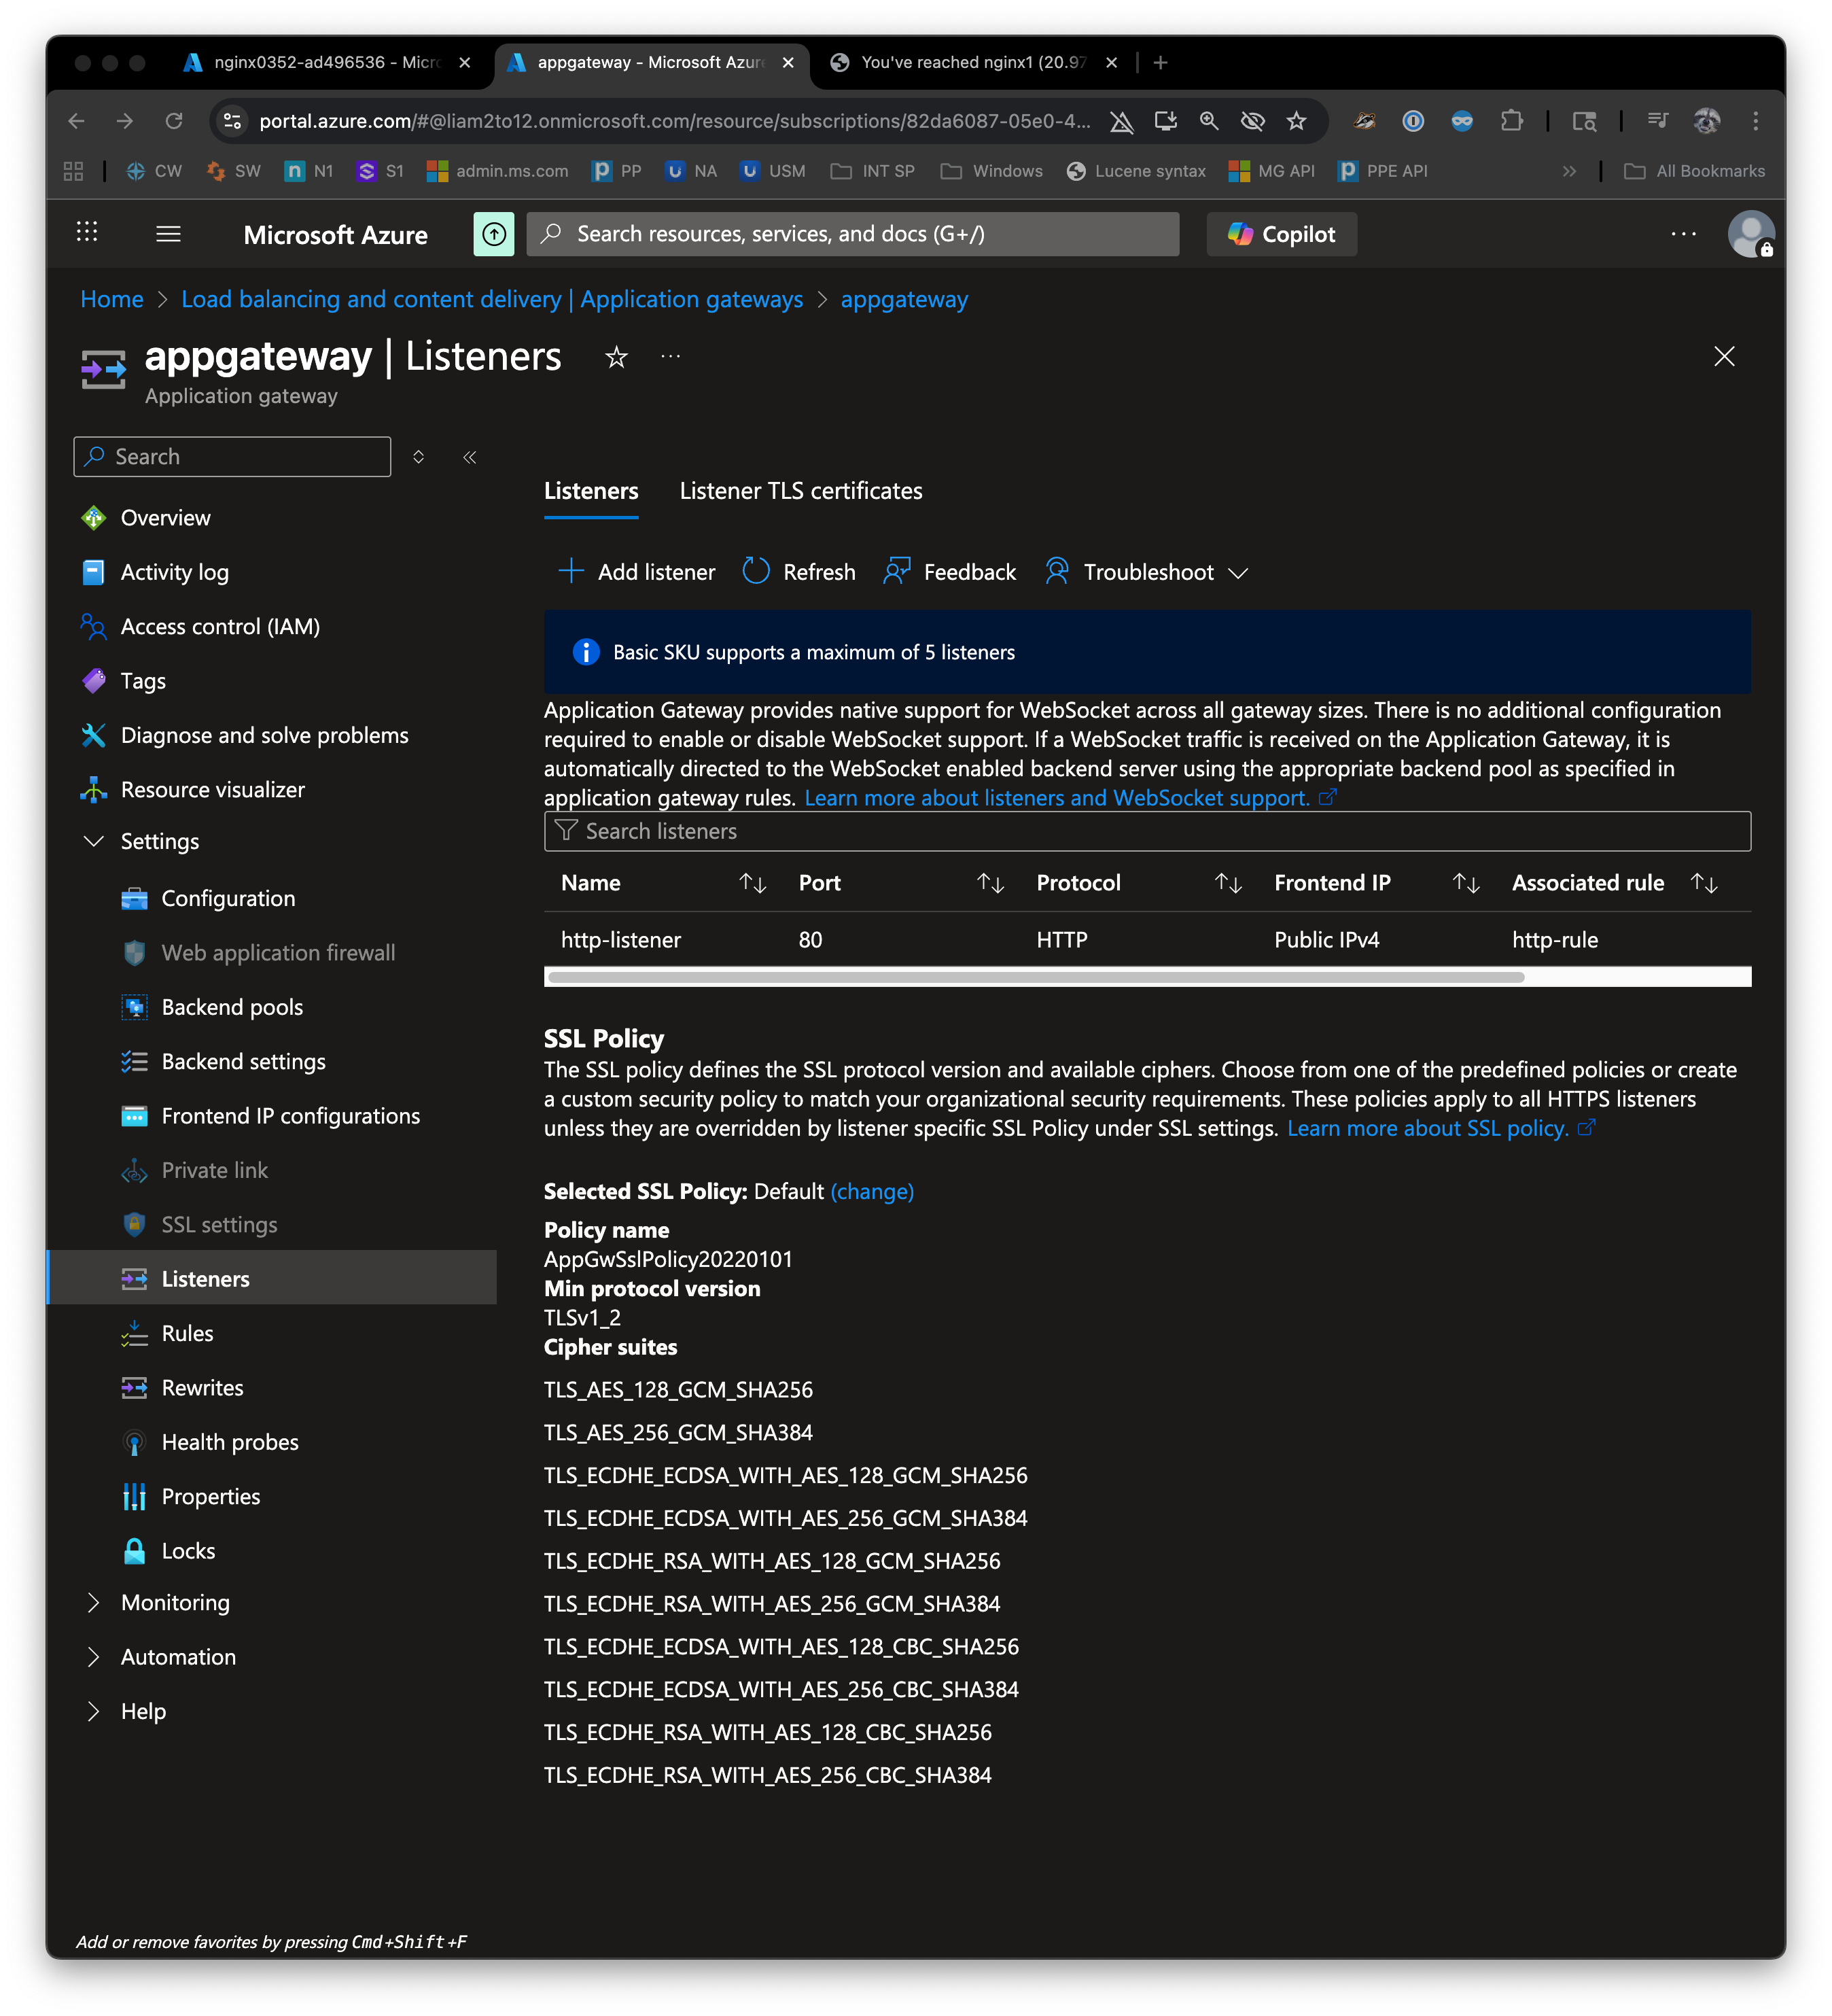1832x2016 pixels.
Task: Click the change SSL policy link
Action: [x=872, y=1191]
